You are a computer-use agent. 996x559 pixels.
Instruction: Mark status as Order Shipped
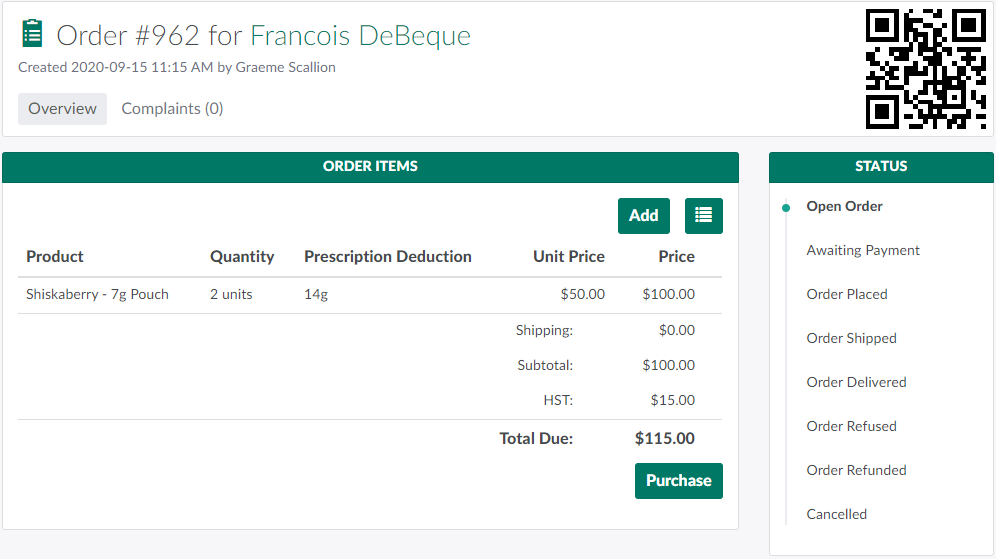pyautogui.click(x=851, y=339)
